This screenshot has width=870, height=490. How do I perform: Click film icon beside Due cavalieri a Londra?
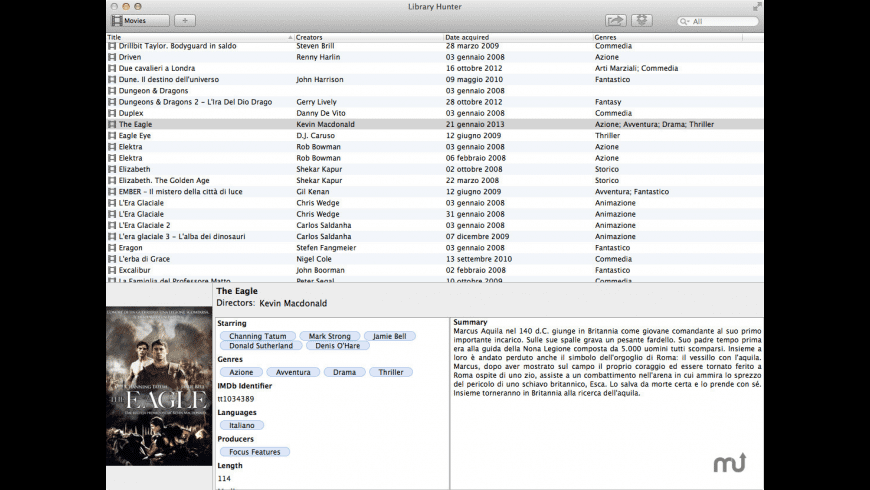112,68
